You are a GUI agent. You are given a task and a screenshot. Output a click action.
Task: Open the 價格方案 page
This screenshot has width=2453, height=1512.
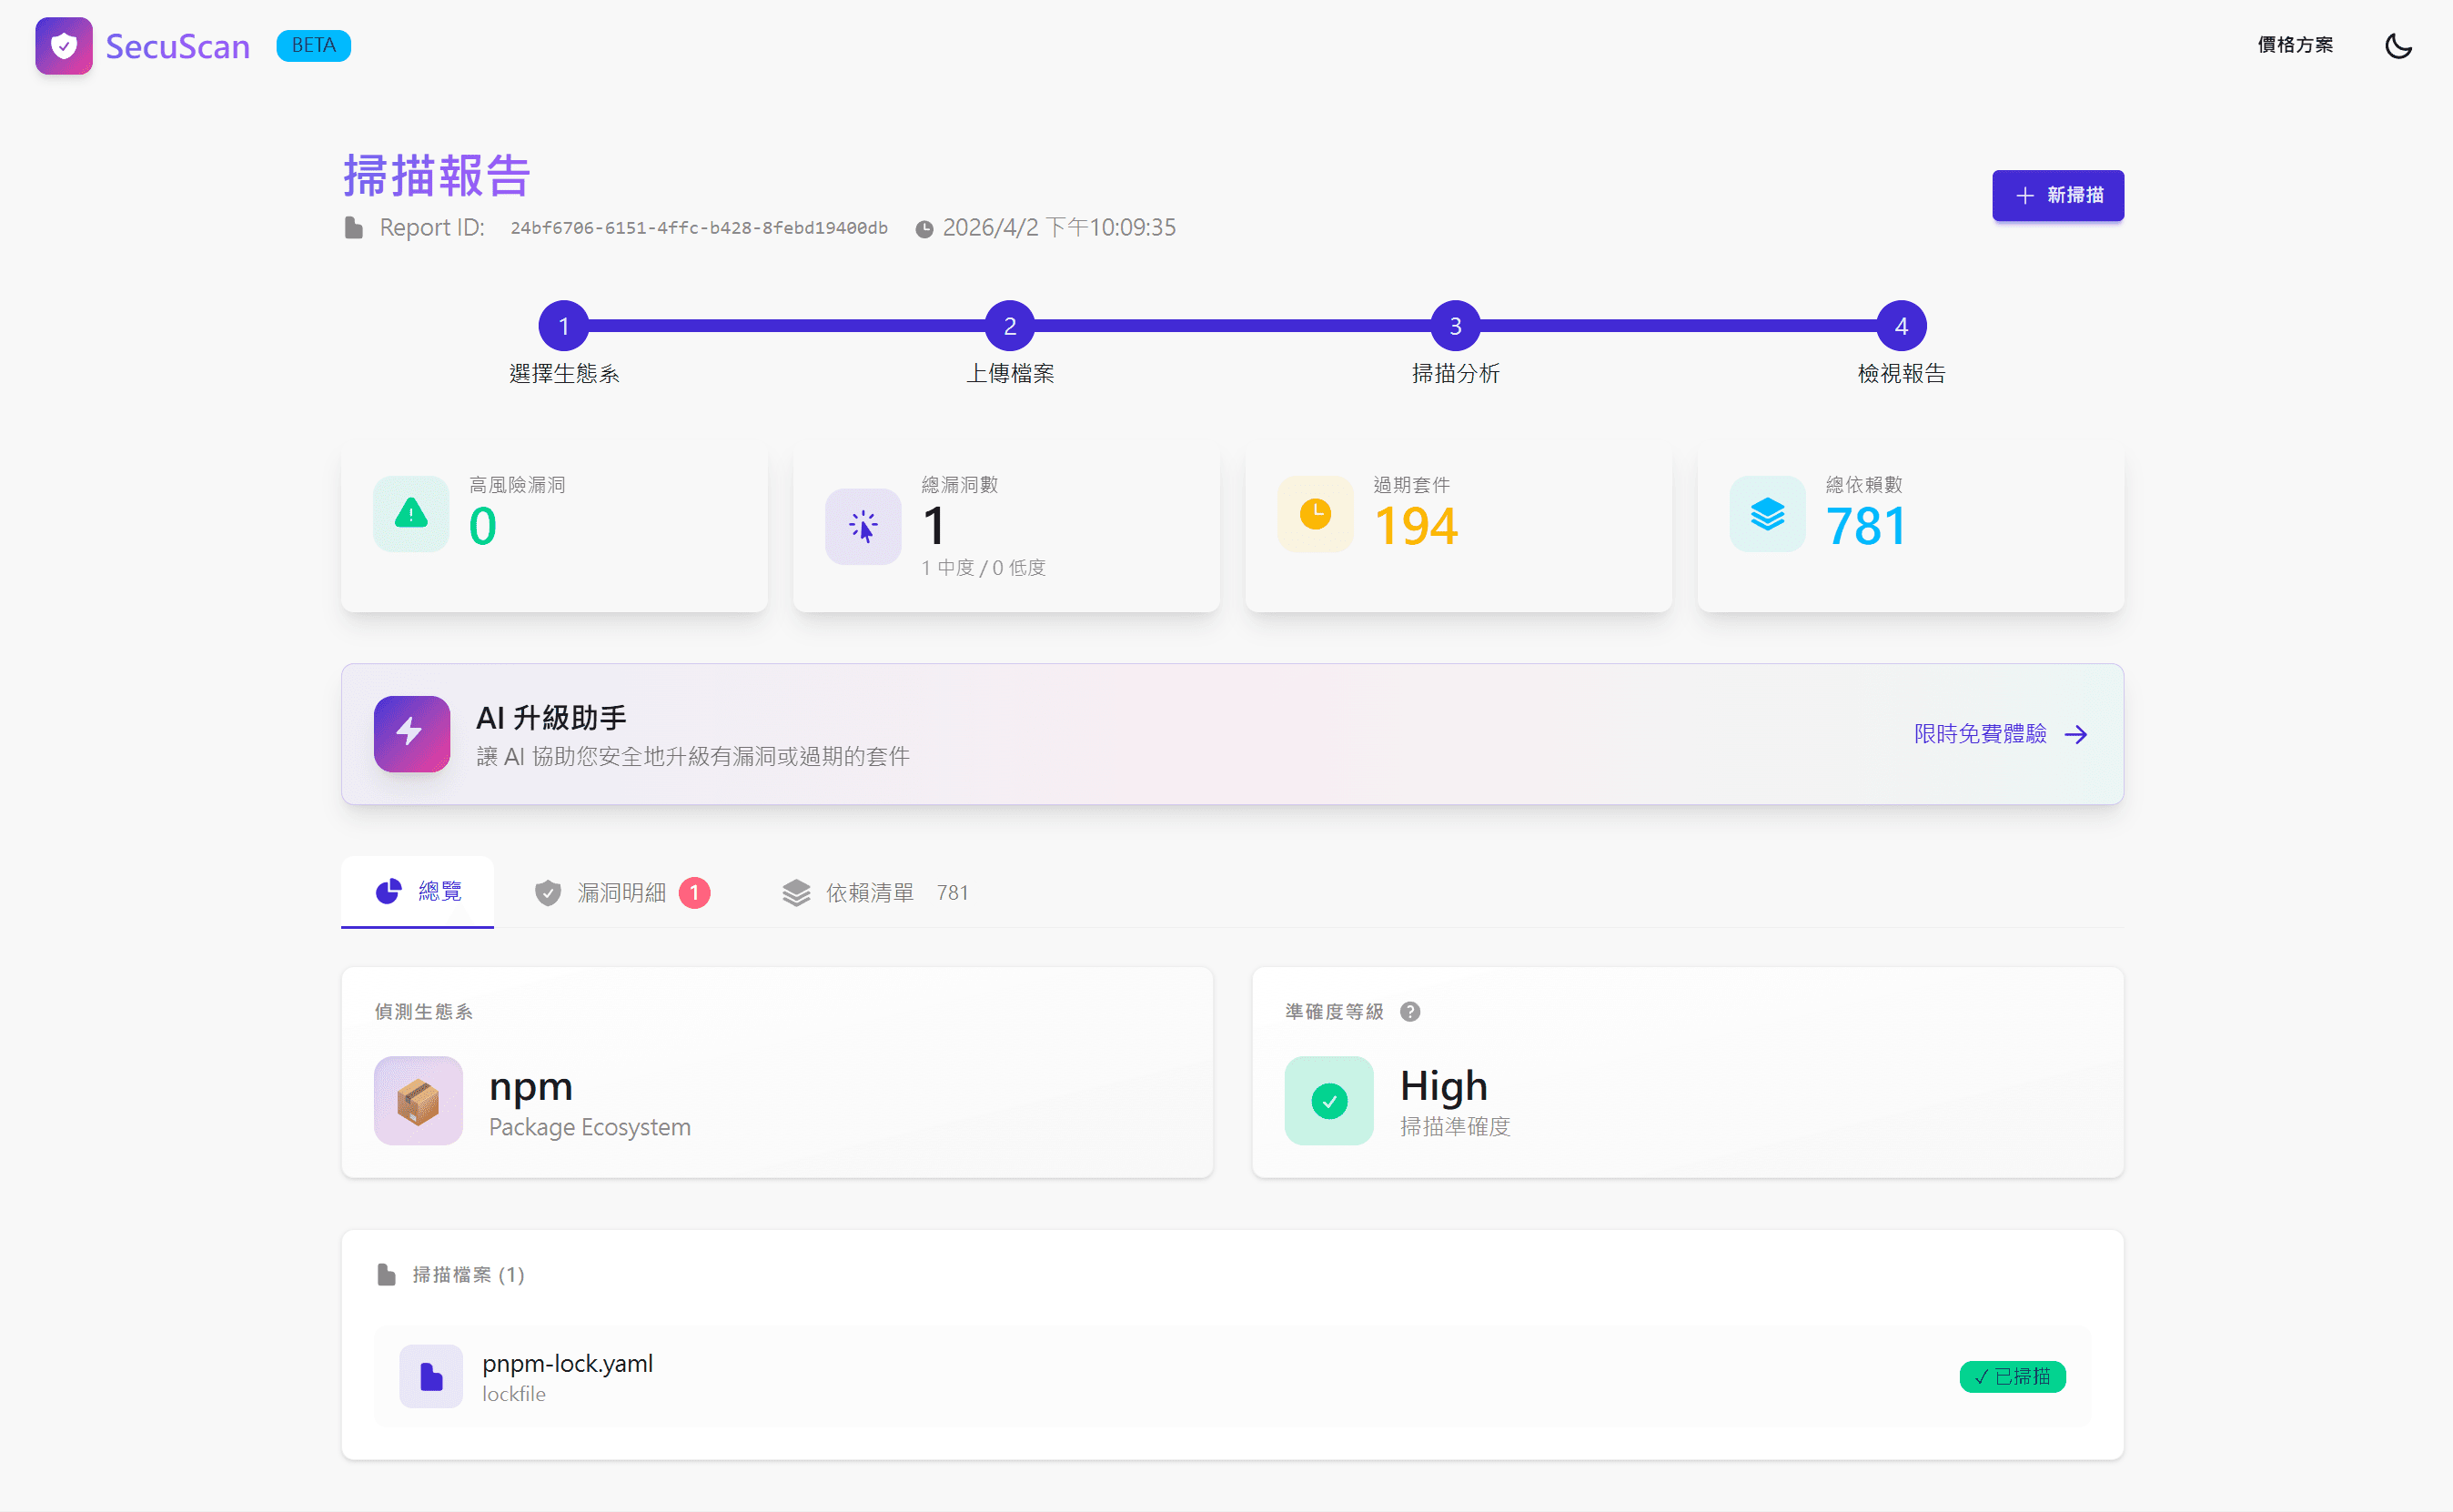pyautogui.click(x=2295, y=45)
